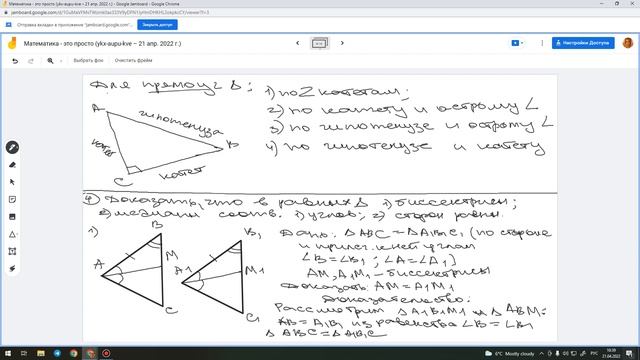Go to the previous frame
The image size is (640, 360).
pyautogui.click(x=298, y=43)
